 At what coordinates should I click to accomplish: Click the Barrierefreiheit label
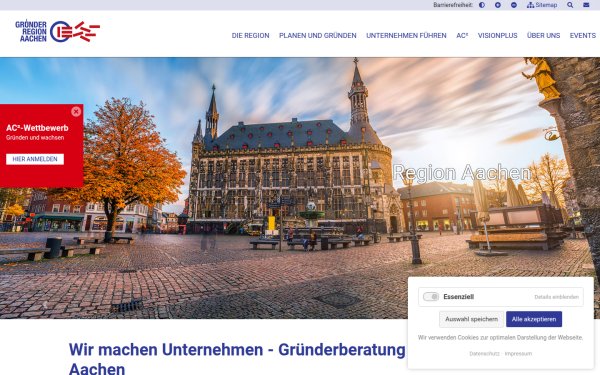point(453,5)
